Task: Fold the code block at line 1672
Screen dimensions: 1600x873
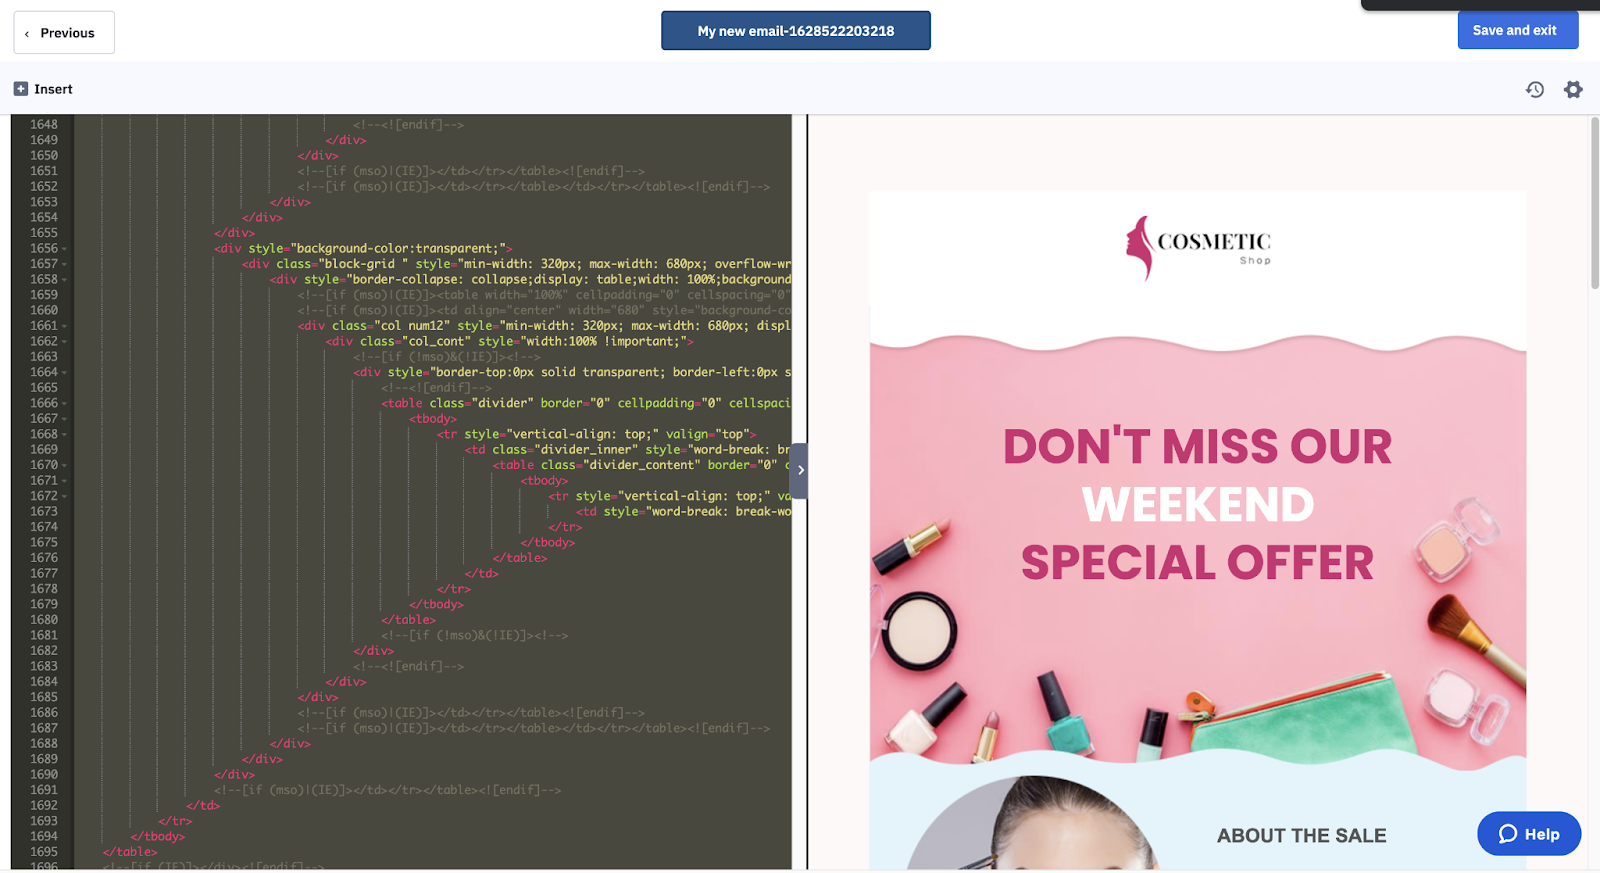Action: [x=65, y=496]
